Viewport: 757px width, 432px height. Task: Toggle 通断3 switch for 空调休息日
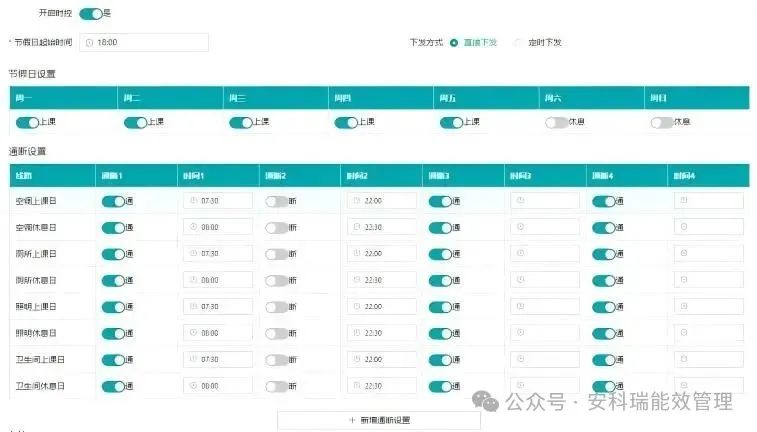point(440,228)
